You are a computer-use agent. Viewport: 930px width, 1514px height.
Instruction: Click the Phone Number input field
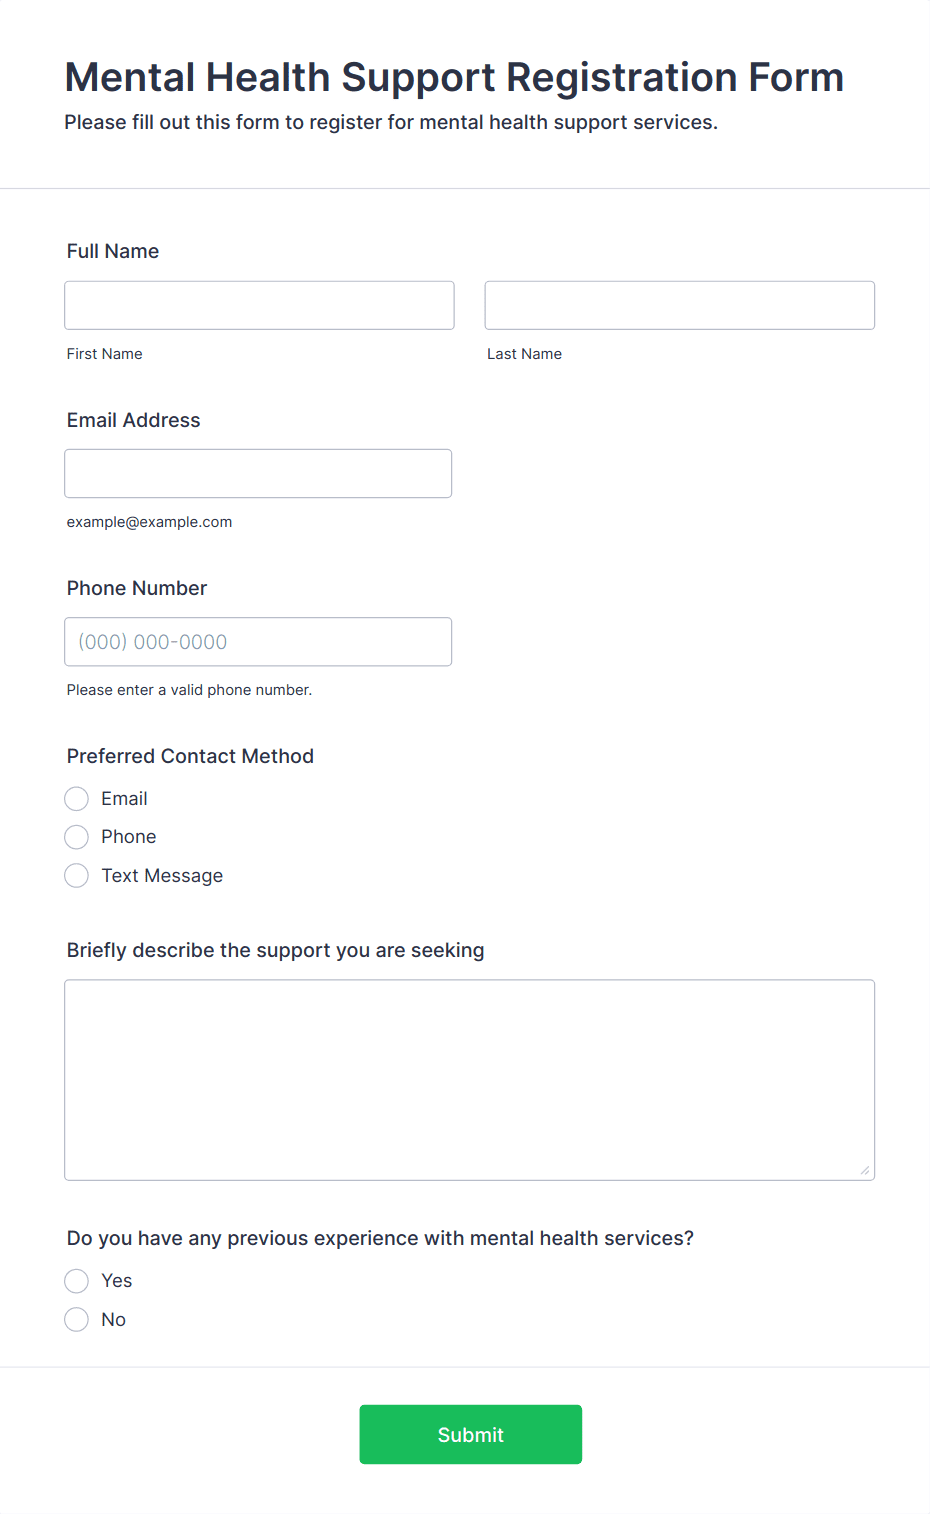[x=258, y=642]
